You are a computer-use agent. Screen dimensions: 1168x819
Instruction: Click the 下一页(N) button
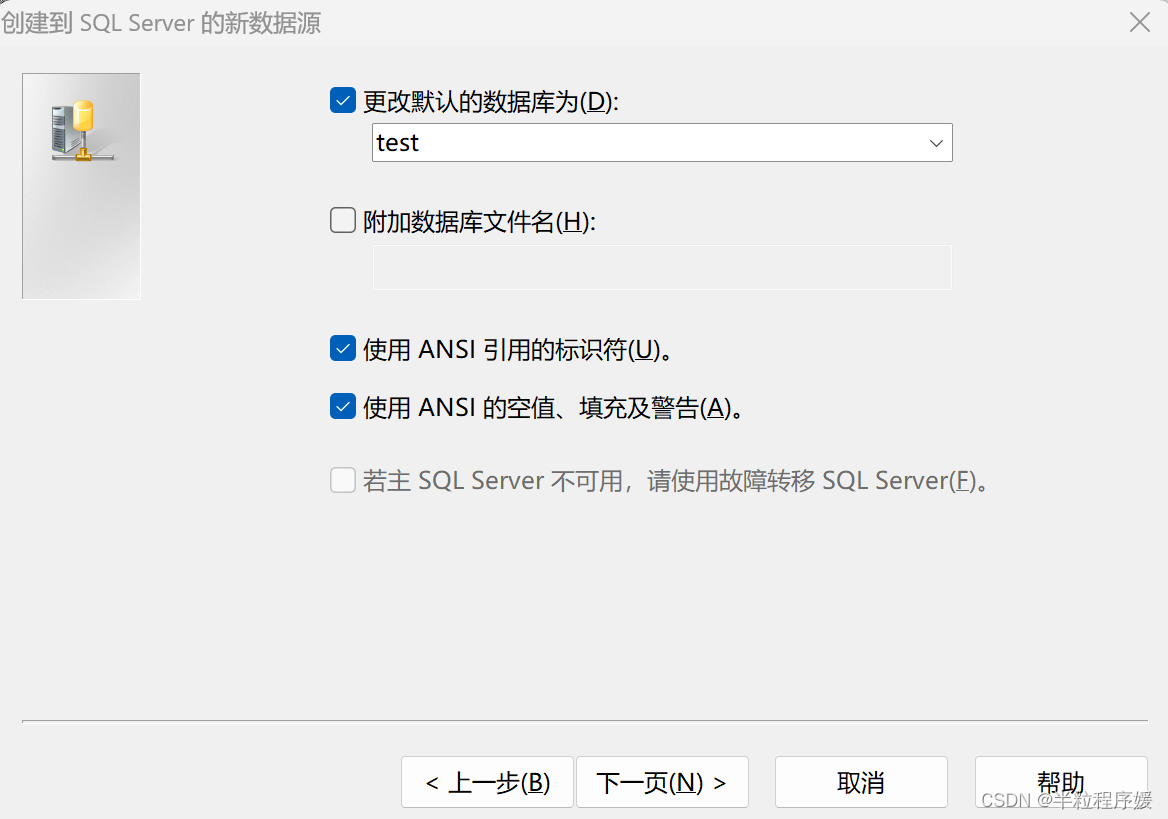click(662, 783)
